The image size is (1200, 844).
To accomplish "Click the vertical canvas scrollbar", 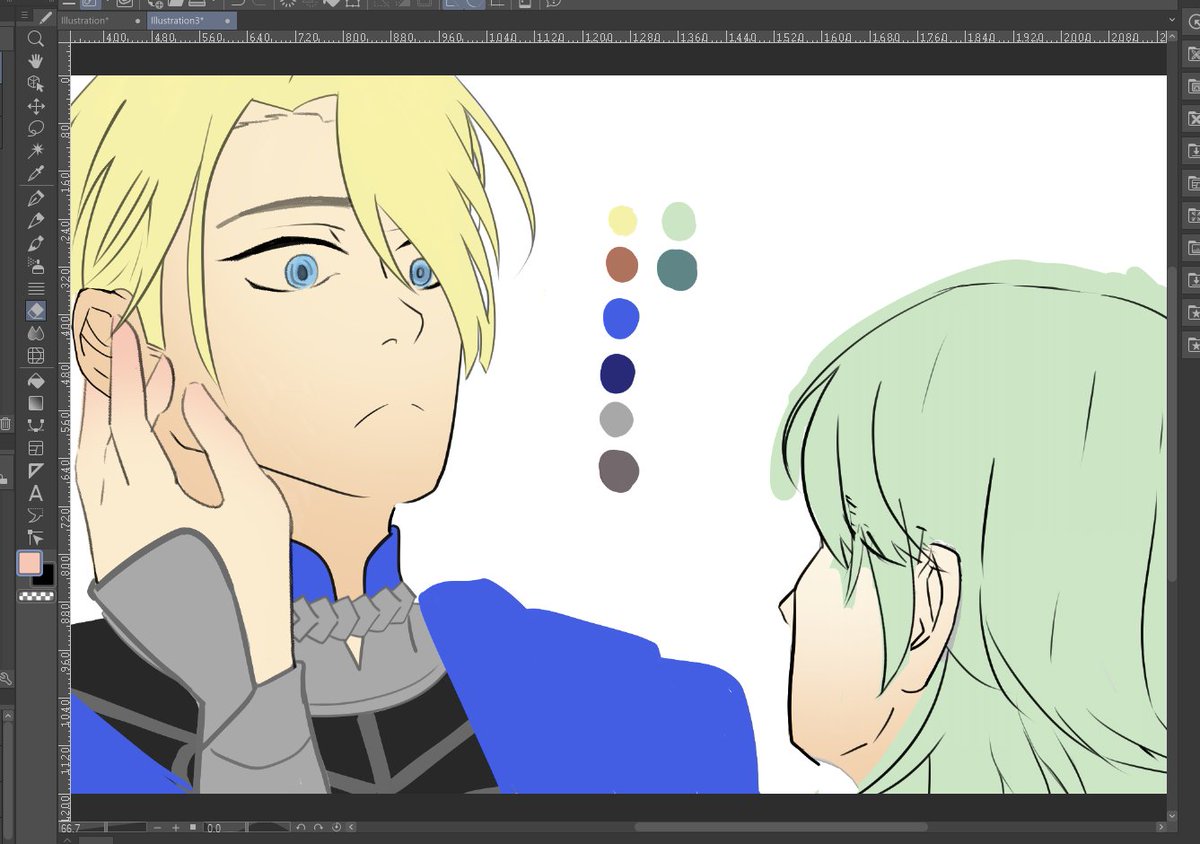I will 1172,425.
